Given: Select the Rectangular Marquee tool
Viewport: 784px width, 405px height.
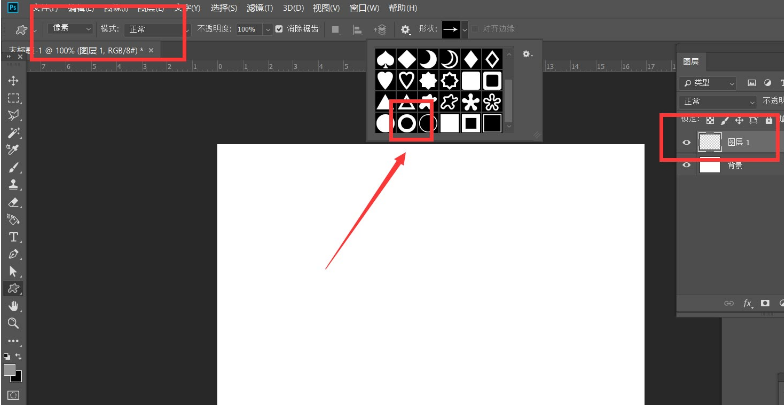Looking at the screenshot, I should (13, 98).
